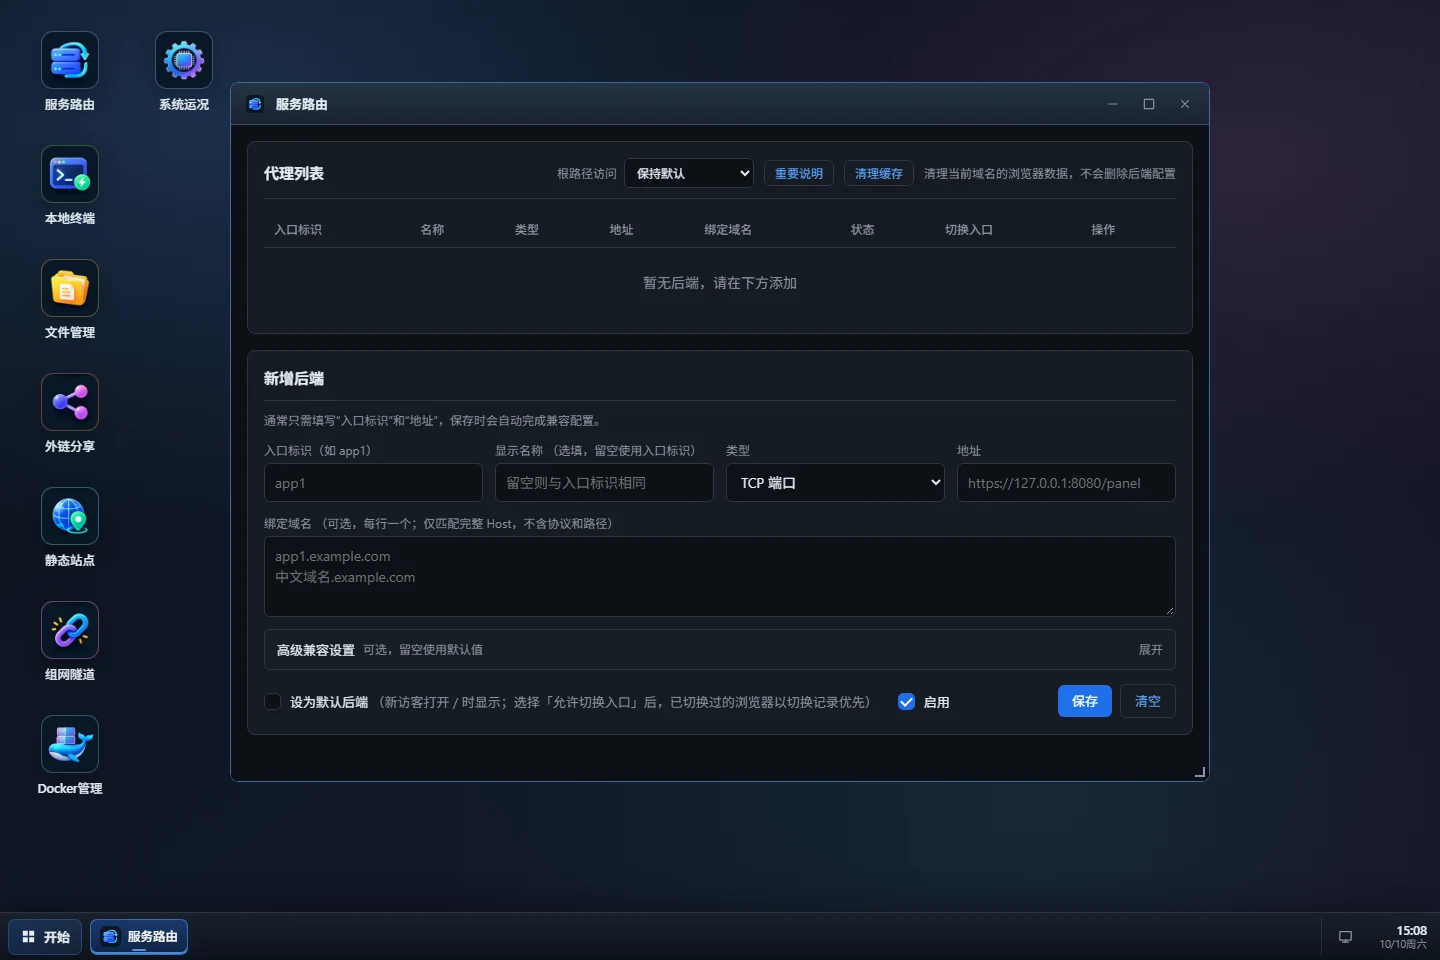
Task: Focus the 地址 input field
Action: click(x=1066, y=482)
